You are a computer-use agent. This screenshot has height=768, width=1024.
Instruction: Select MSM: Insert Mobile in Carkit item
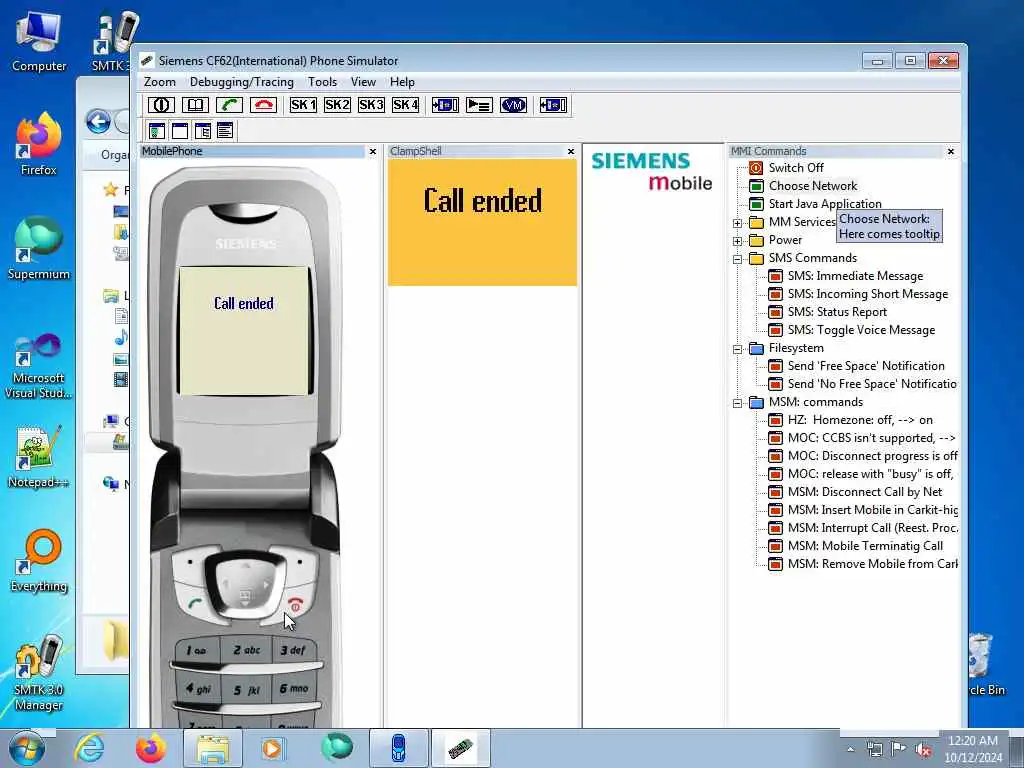872,510
